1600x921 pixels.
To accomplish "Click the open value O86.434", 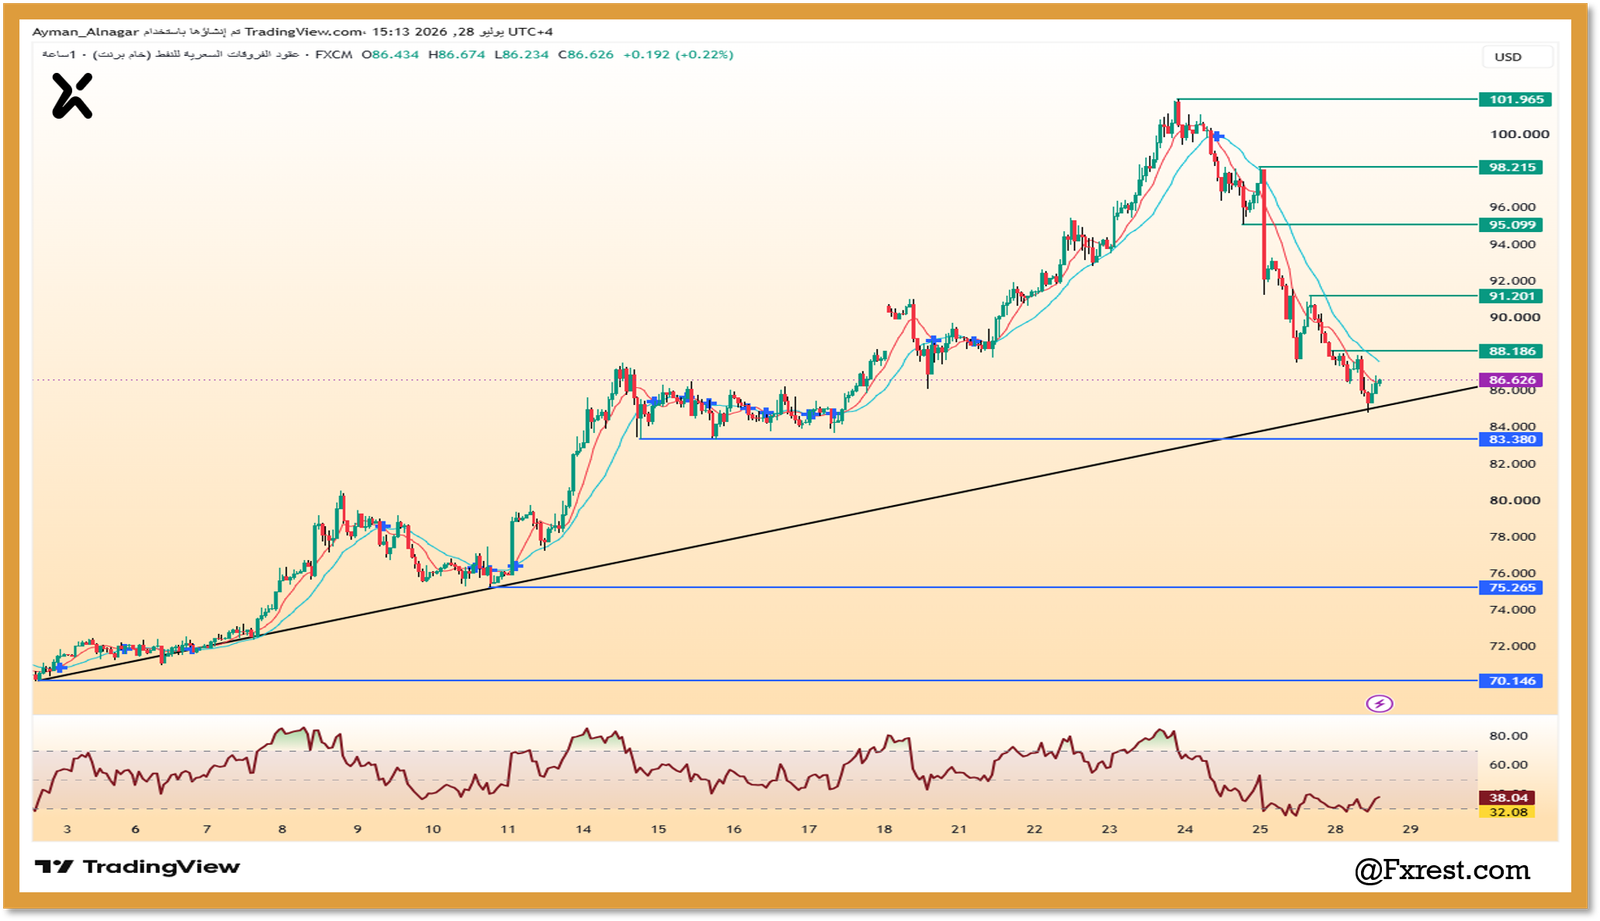I will tap(390, 55).
